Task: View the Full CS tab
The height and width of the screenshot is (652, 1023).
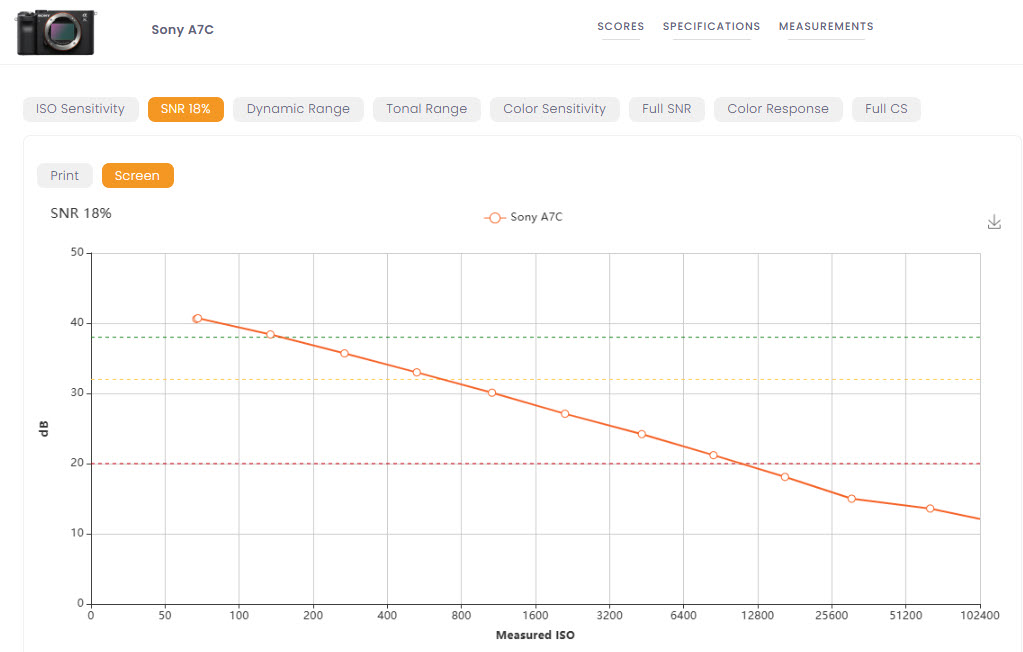Action: click(886, 109)
